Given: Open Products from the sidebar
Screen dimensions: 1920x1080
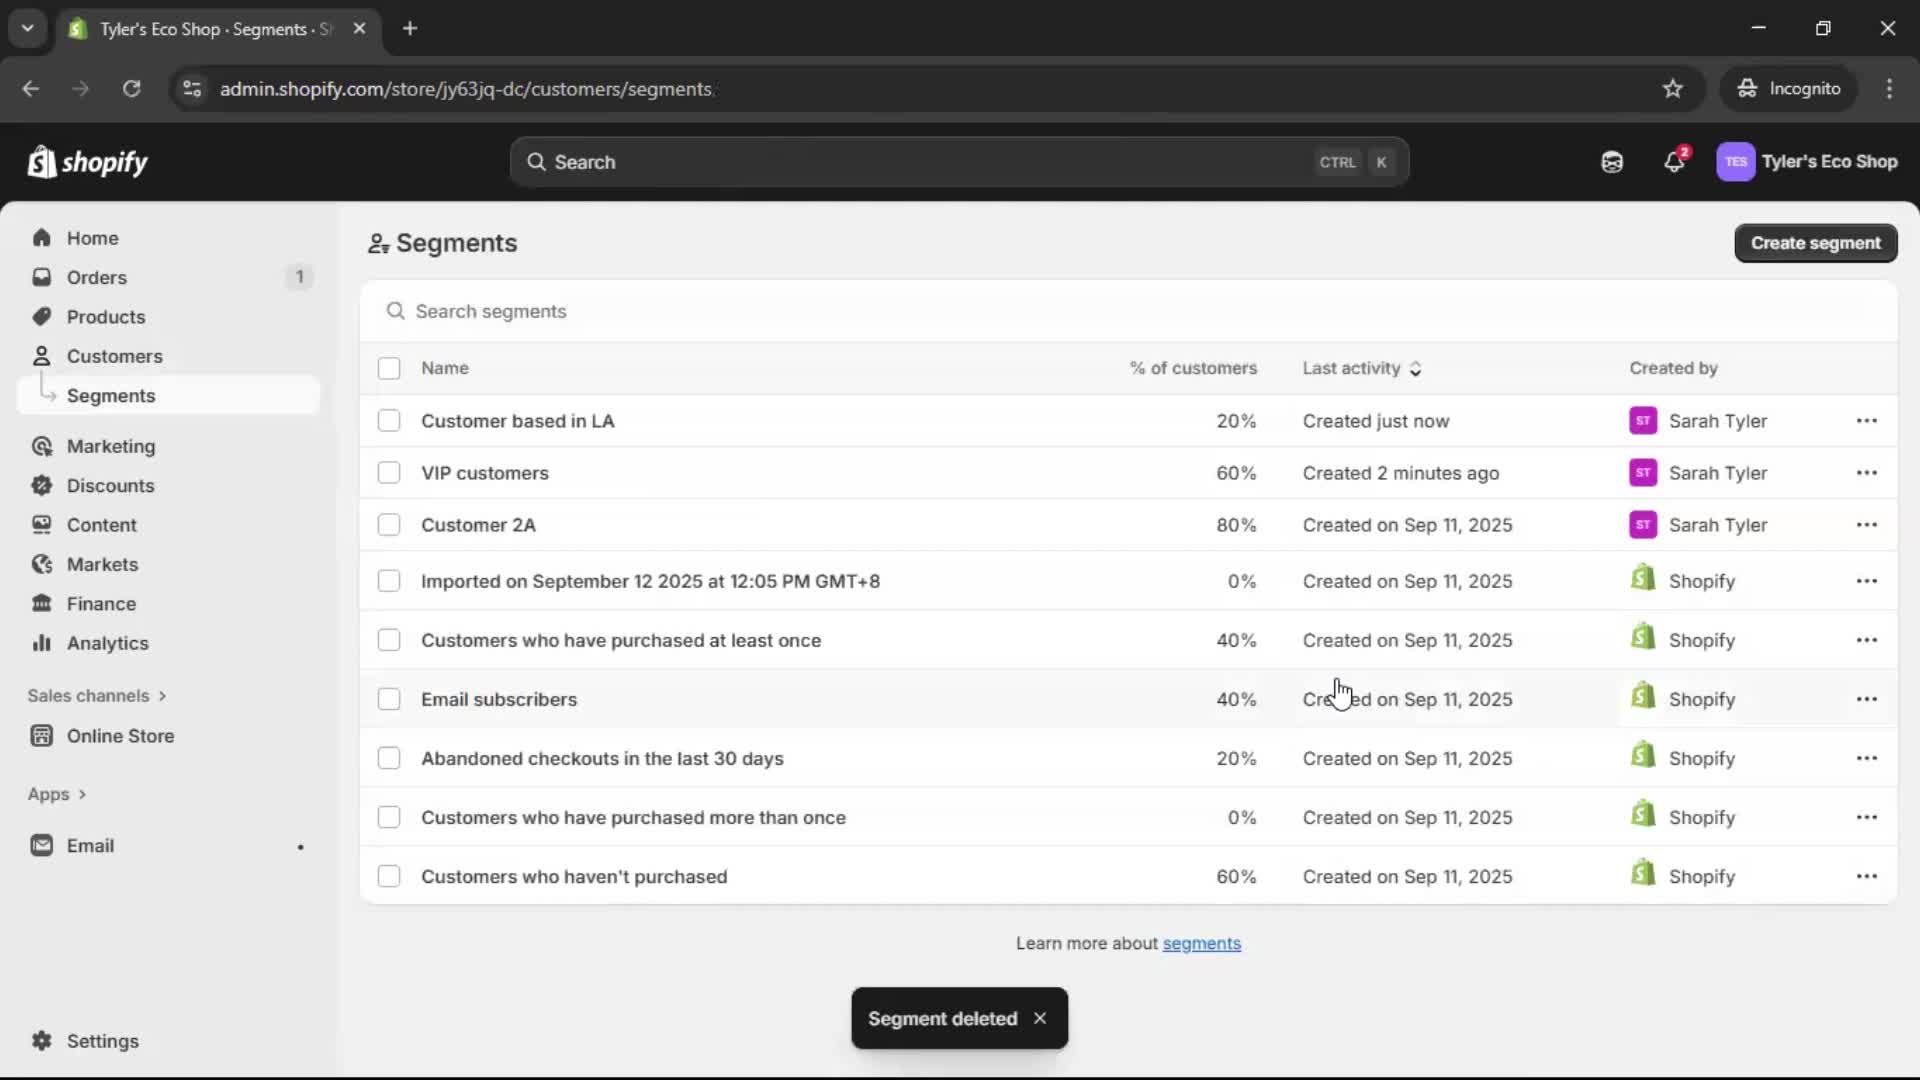Looking at the screenshot, I should point(106,316).
